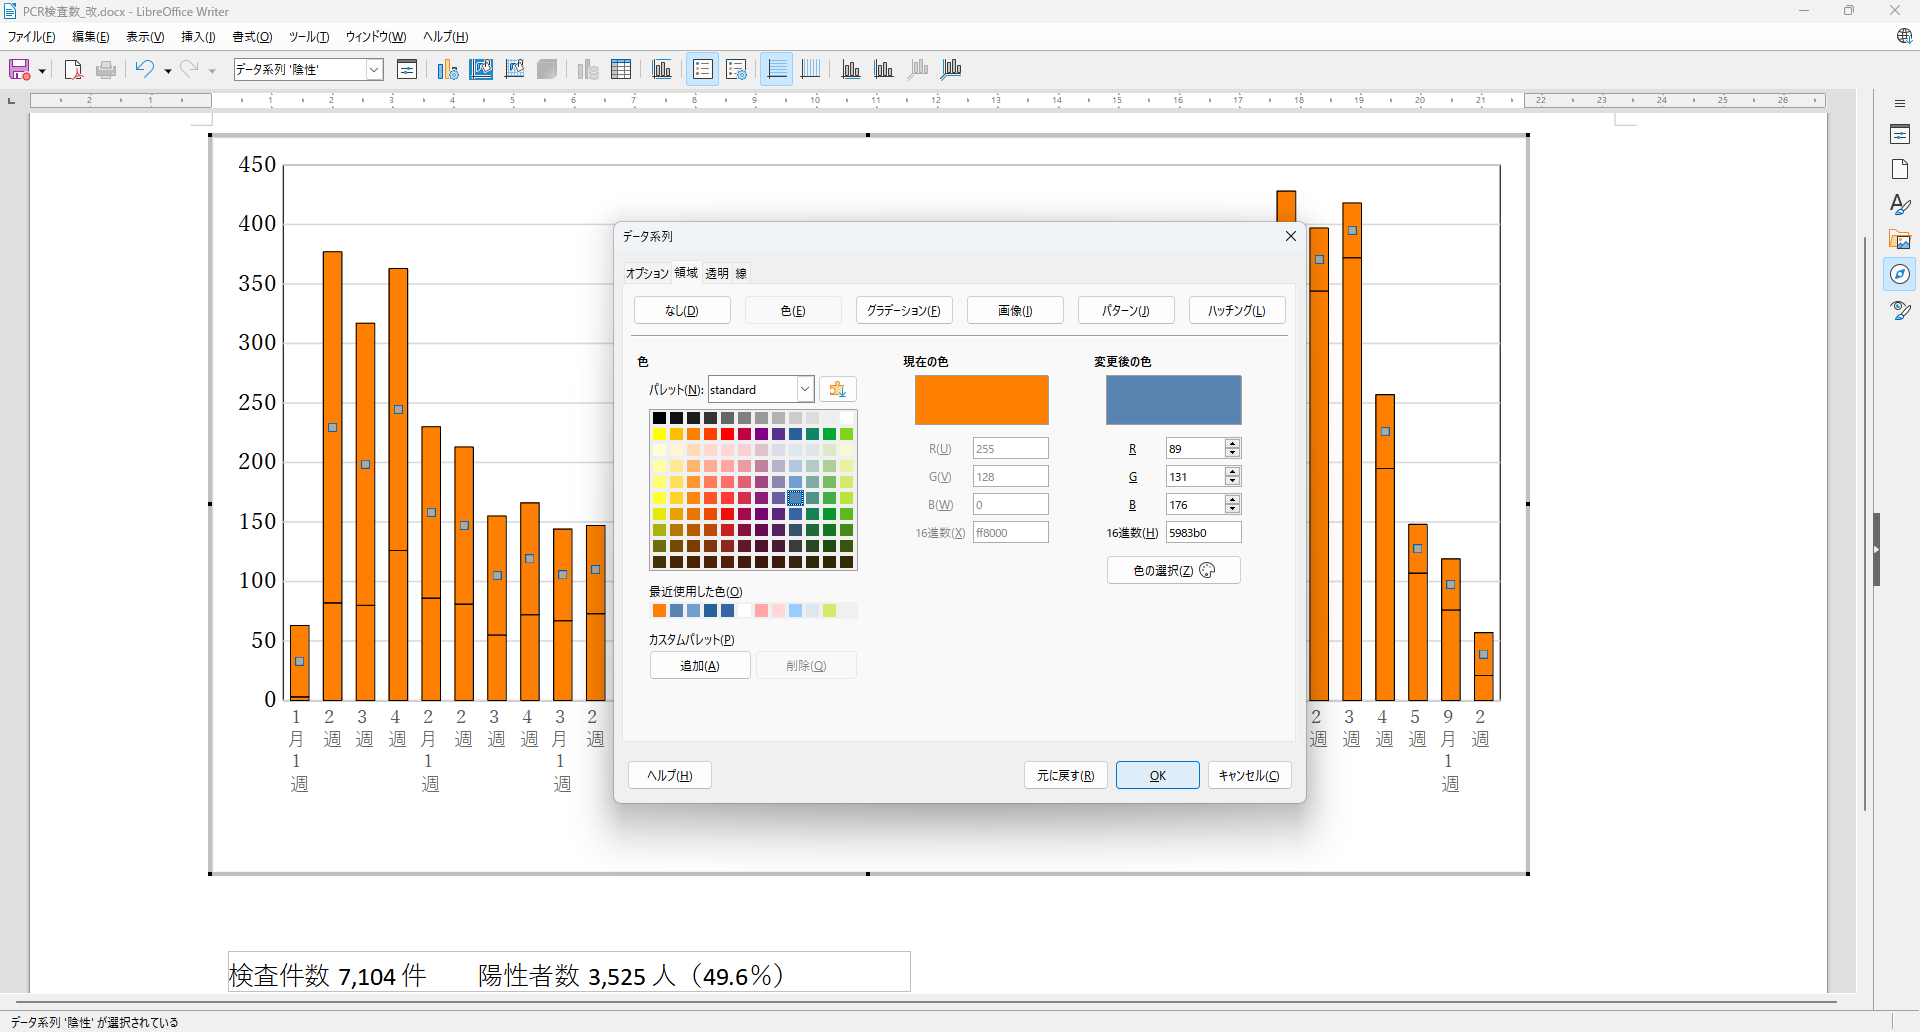
Task: Click the Vertical Grids toolbar icon
Action: pyautogui.click(x=811, y=70)
